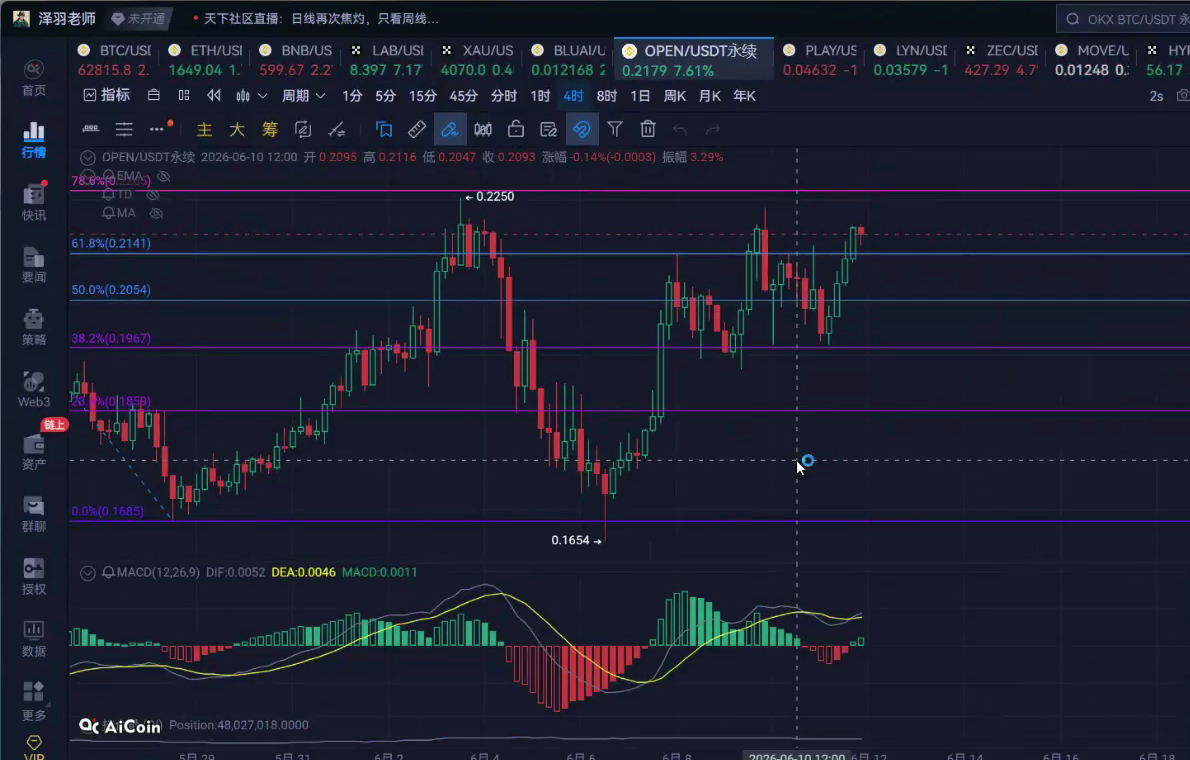The height and width of the screenshot is (760, 1190).
Task: Select the 4时 timeframe
Action: [x=573, y=96]
